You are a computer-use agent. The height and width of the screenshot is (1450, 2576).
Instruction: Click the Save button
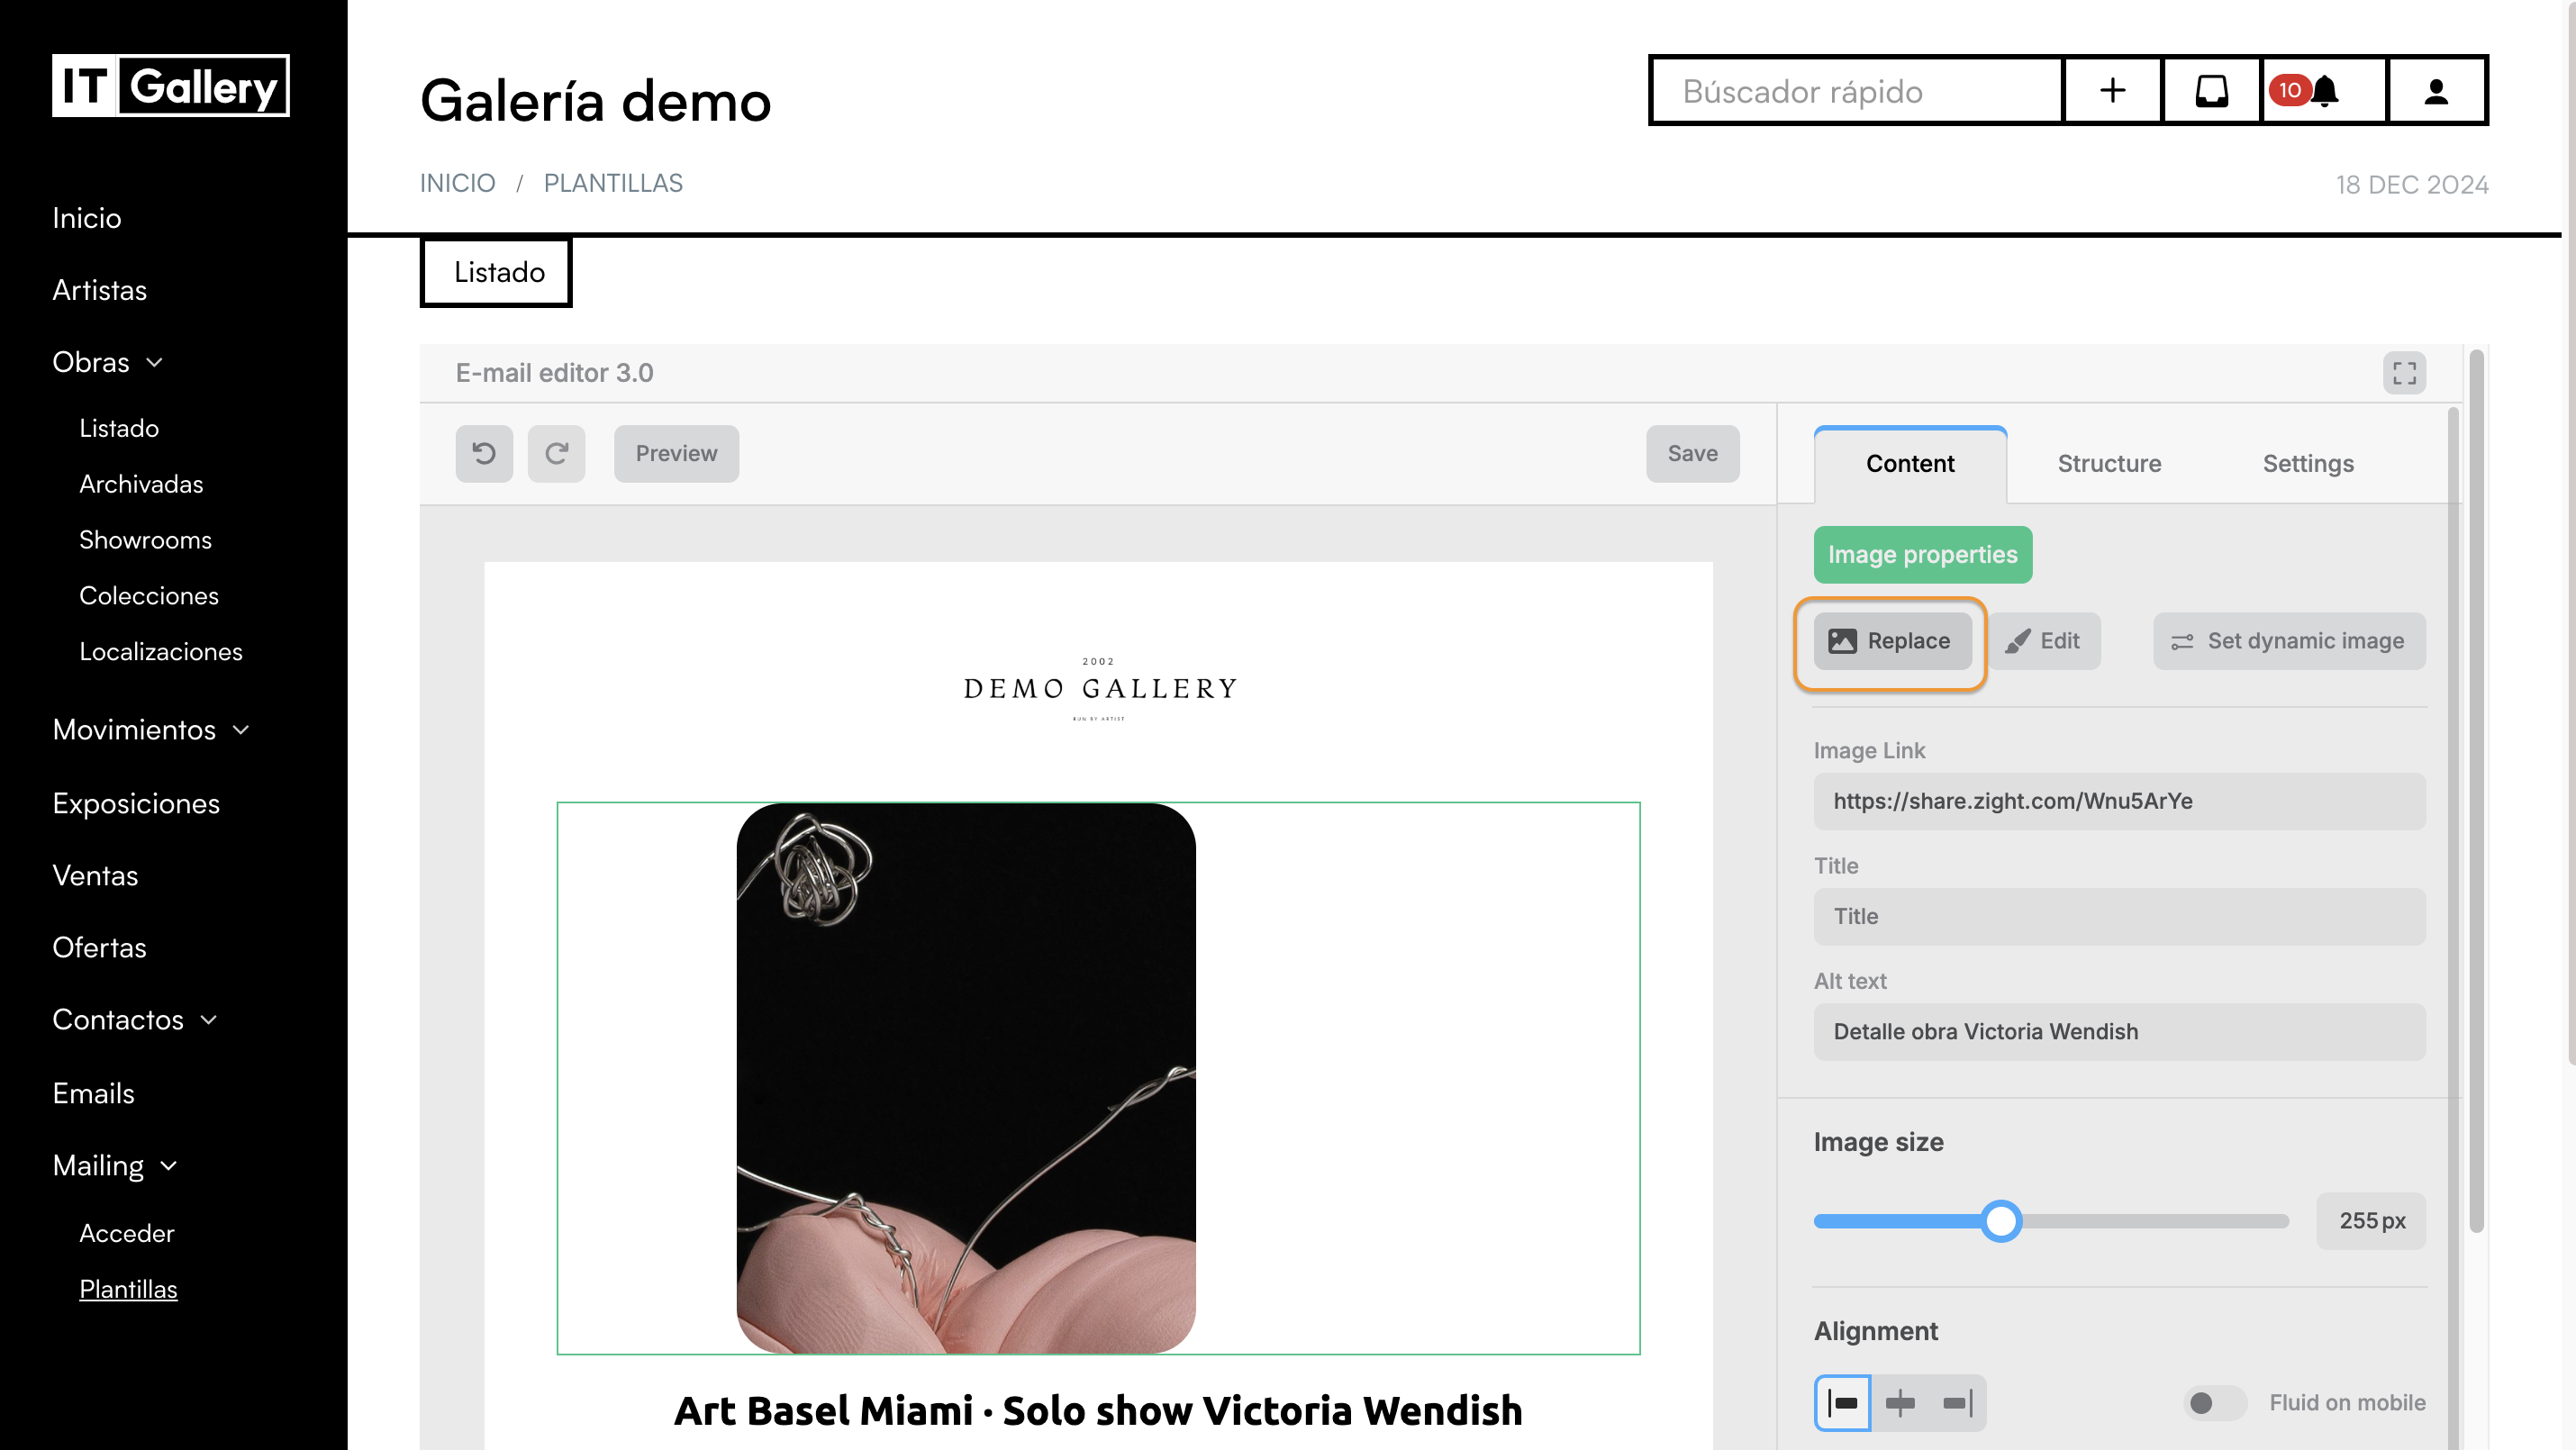[1692, 454]
